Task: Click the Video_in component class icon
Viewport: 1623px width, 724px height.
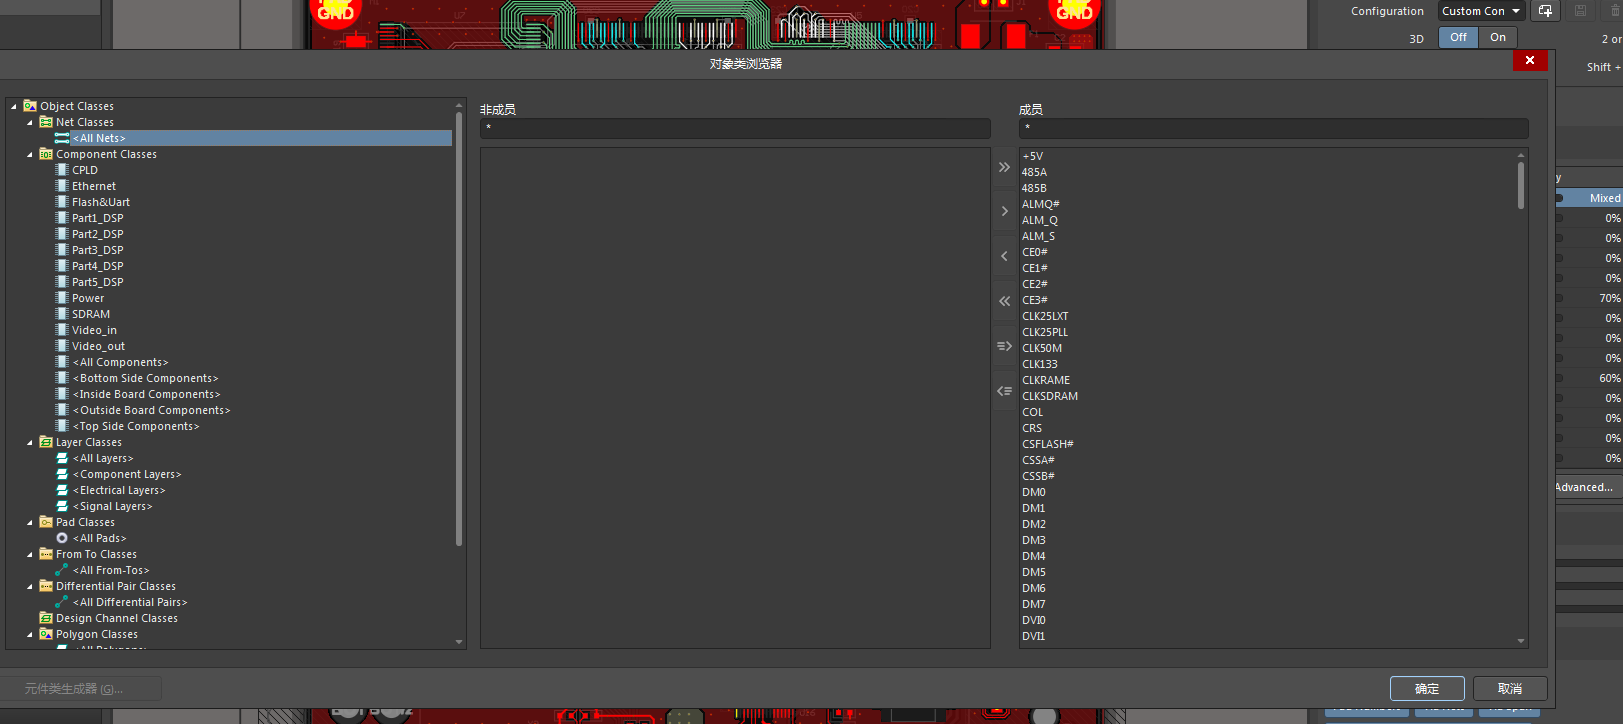Action: coord(62,330)
